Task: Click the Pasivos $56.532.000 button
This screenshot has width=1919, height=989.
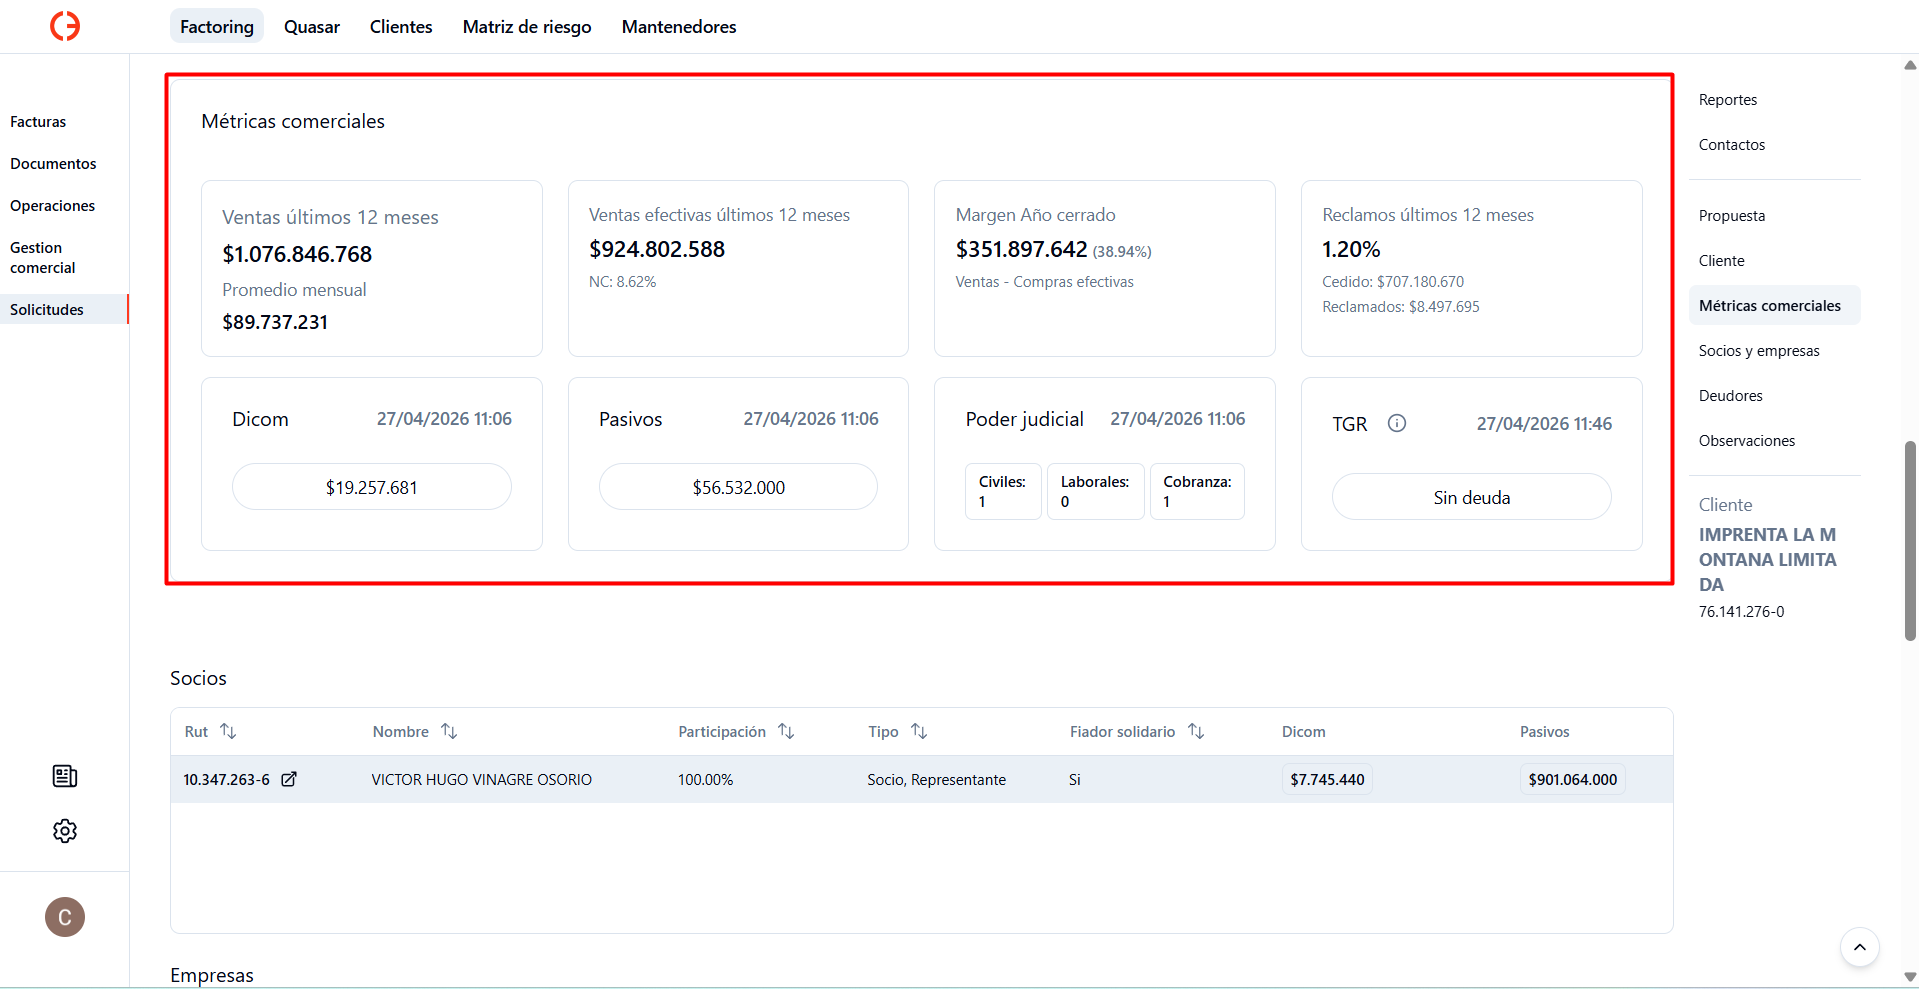Action: pyautogui.click(x=739, y=487)
